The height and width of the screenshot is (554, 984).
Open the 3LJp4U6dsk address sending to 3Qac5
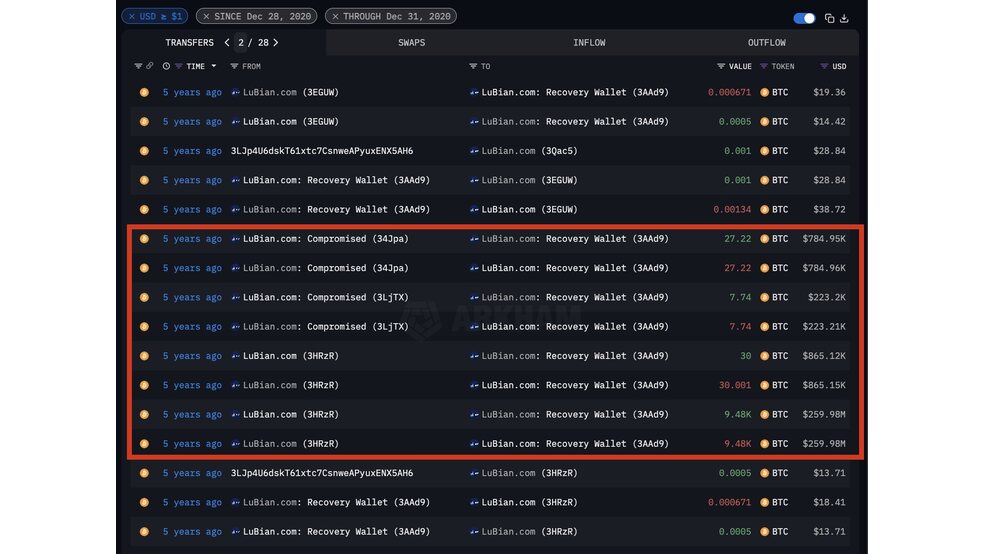click(322, 151)
